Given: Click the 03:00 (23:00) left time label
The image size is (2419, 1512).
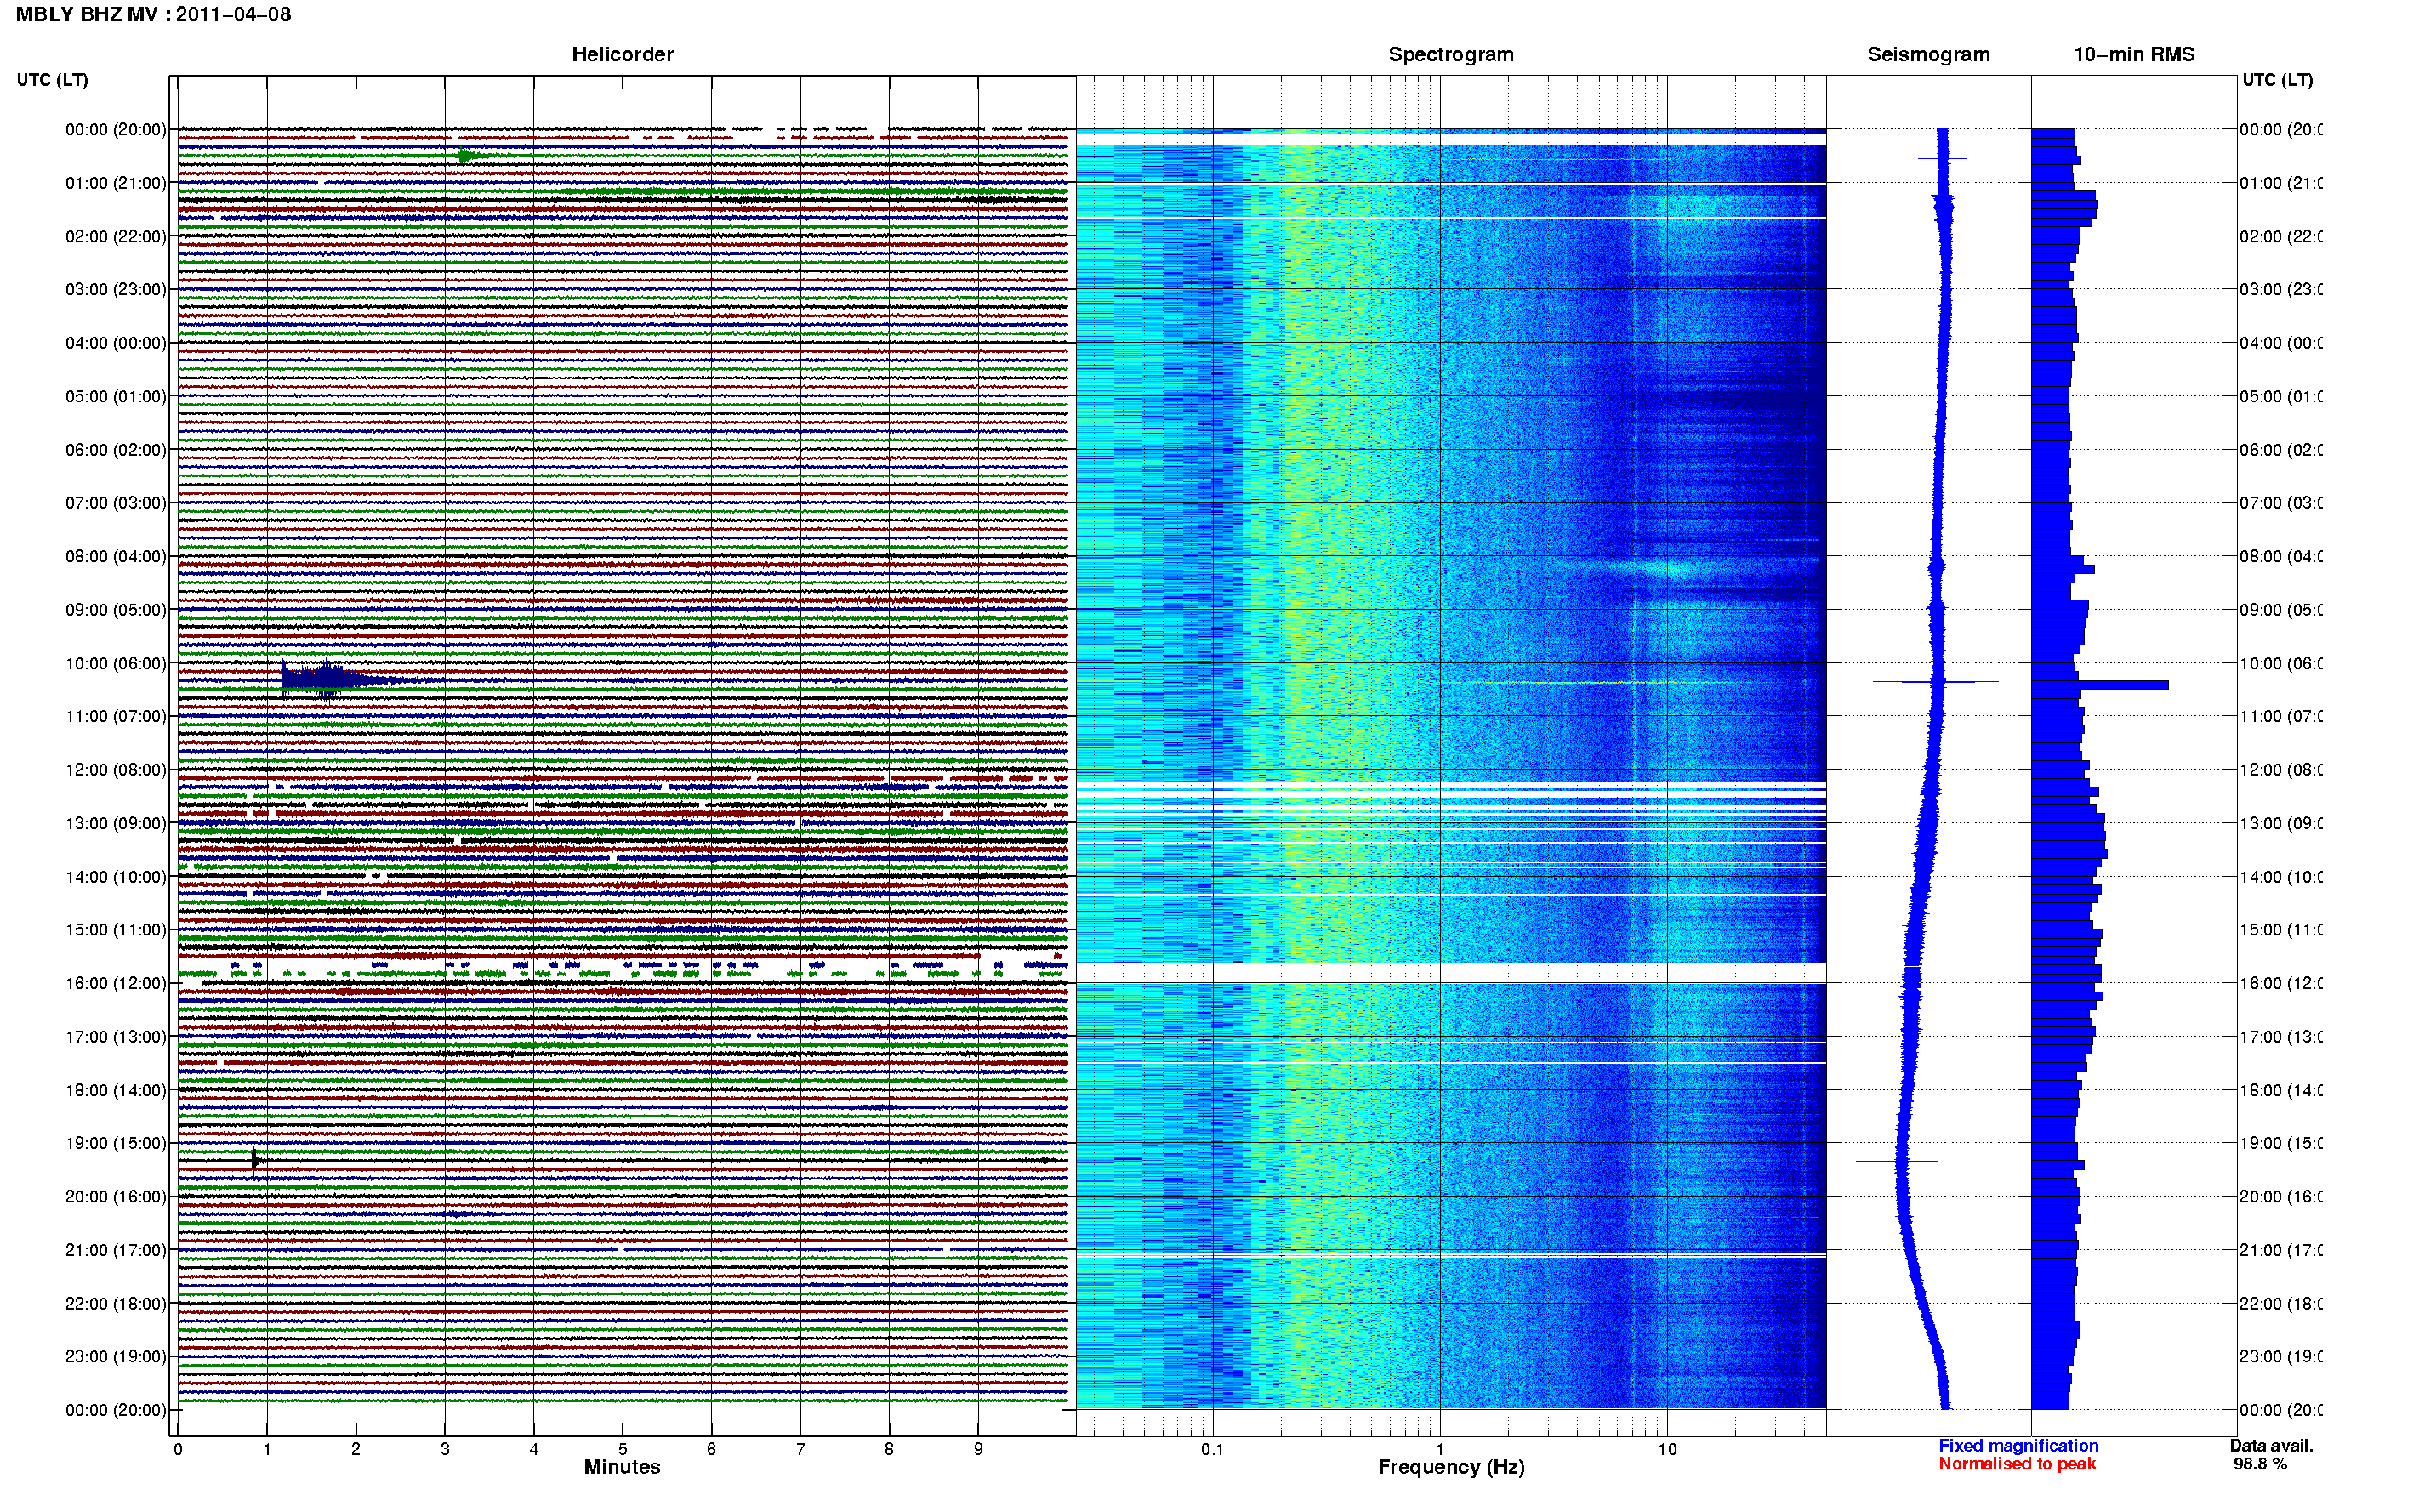Looking at the screenshot, I should point(116,289).
